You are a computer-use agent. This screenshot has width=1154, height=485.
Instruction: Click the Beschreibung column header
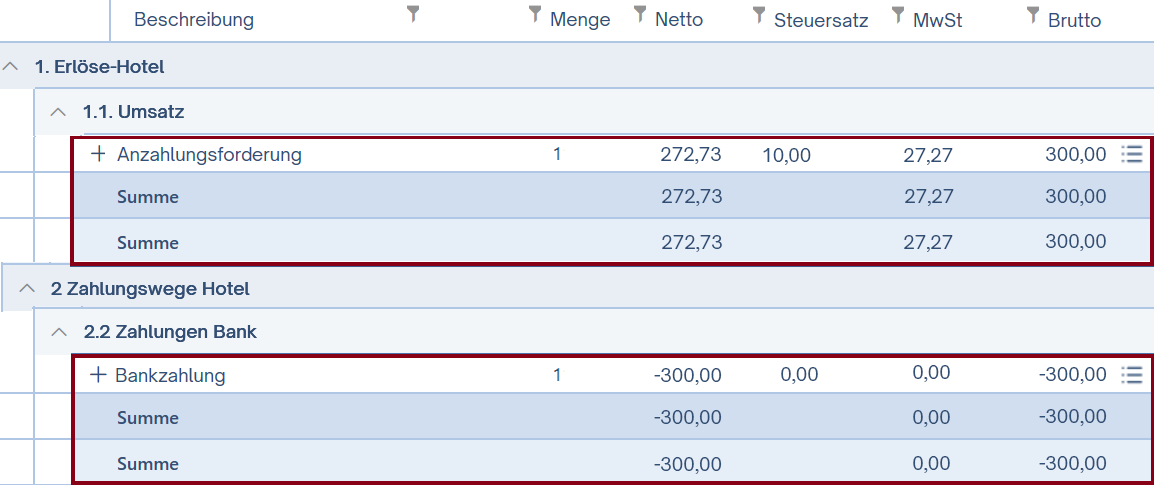[x=194, y=20]
